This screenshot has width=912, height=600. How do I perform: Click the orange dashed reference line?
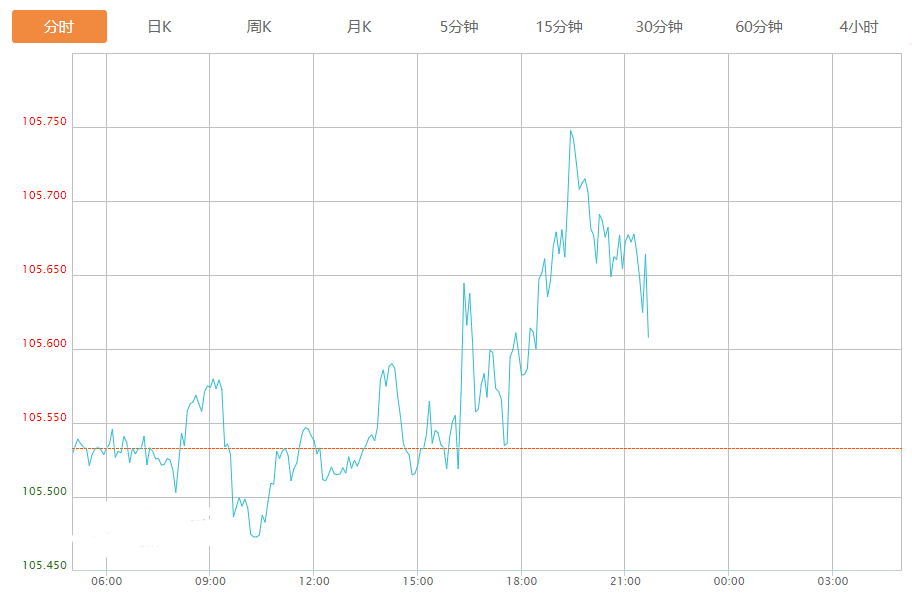click(x=780, y=449)
